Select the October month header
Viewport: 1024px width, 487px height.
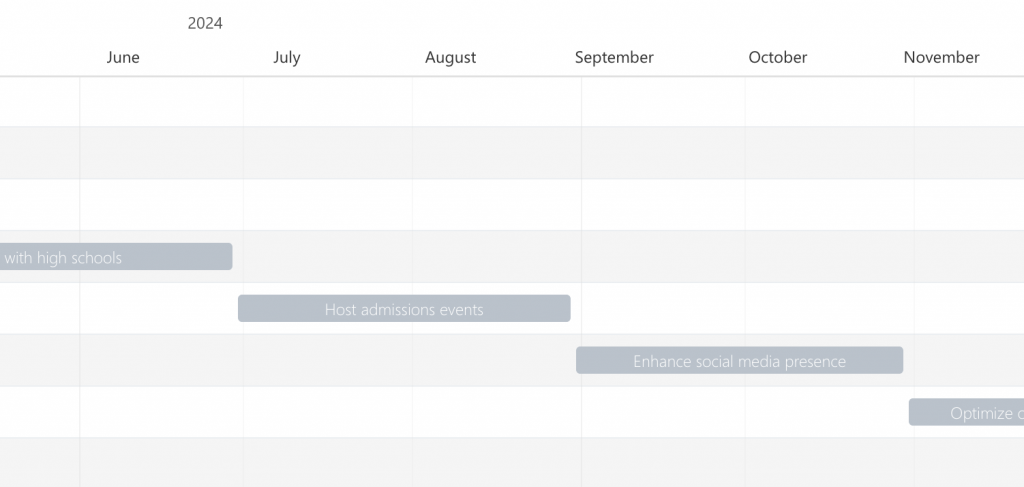pos(778,57)
